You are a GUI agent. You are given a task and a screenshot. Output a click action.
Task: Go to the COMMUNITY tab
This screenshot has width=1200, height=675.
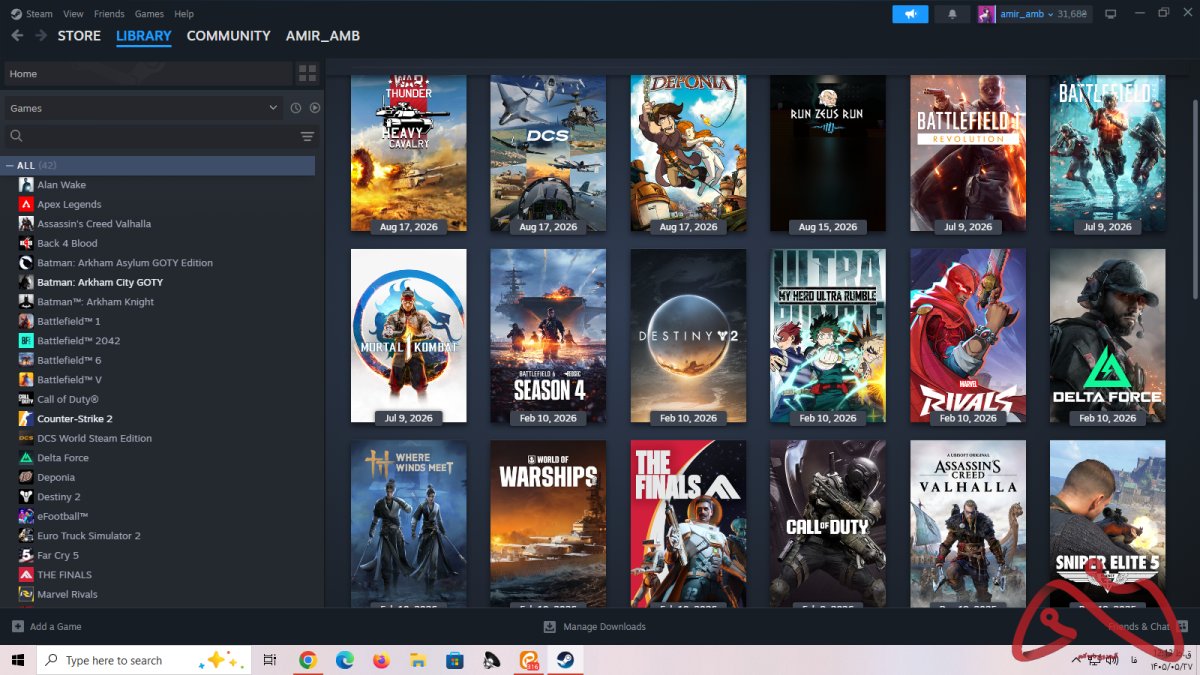[229, 35]
